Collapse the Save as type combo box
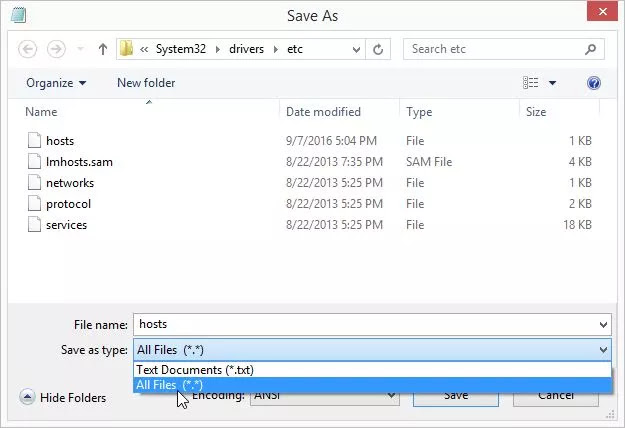This screenshot has height=428, width=625. [372, 350]
